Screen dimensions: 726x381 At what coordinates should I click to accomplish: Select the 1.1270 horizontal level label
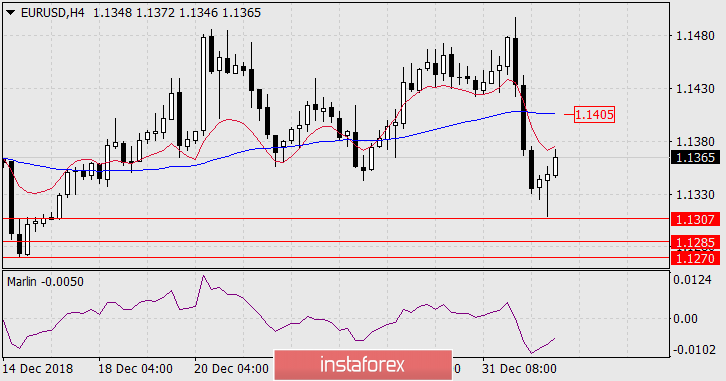tap(695, 258)
